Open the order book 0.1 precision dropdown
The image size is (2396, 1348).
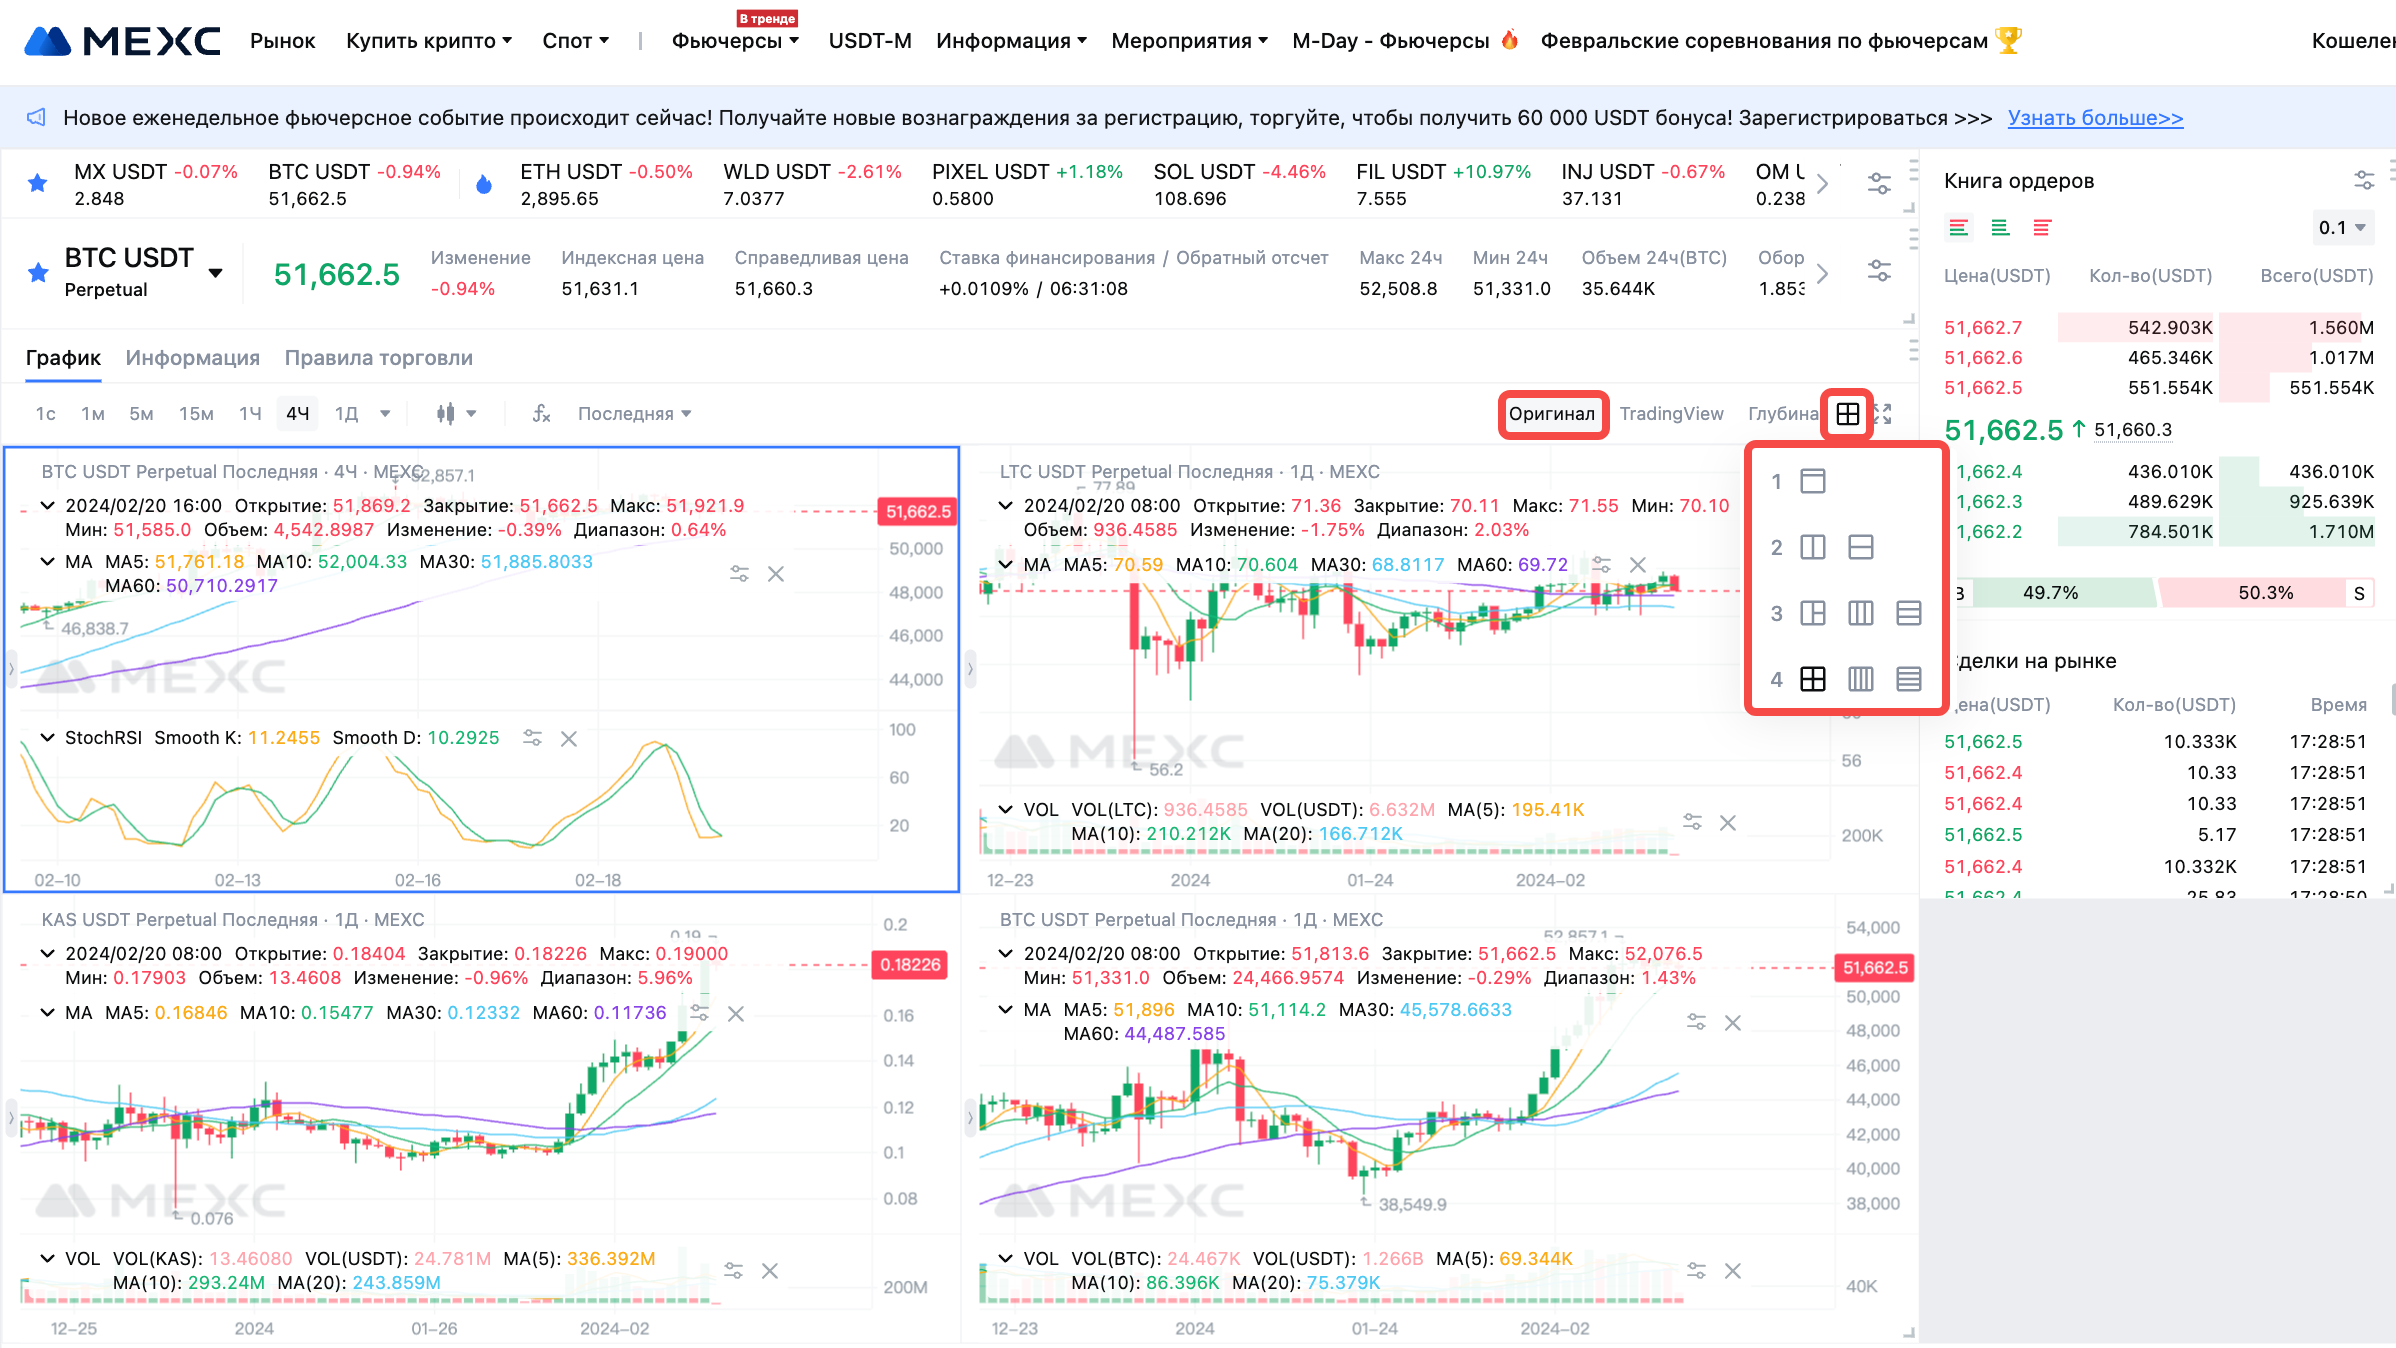(x=2342, y=228)
